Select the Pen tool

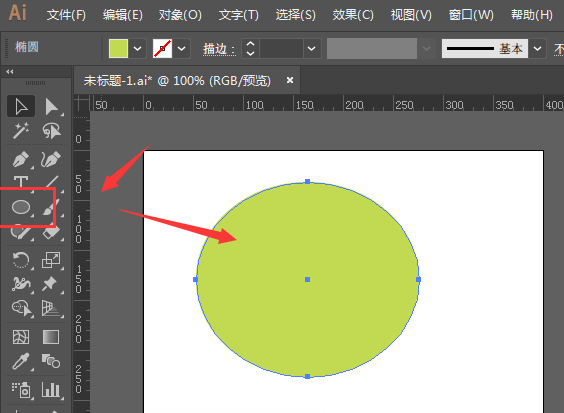(x=21, y=159)
